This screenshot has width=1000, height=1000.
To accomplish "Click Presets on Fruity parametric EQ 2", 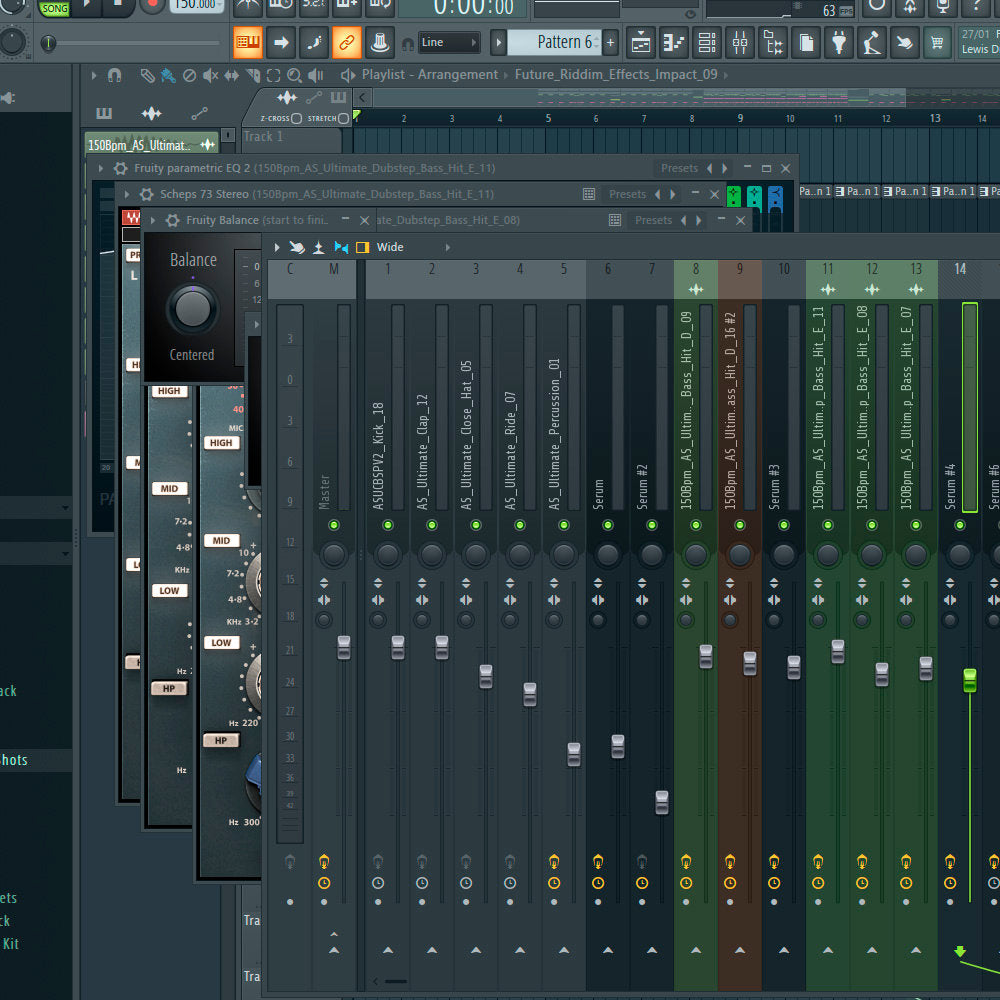I will click(x=679, y=169).
